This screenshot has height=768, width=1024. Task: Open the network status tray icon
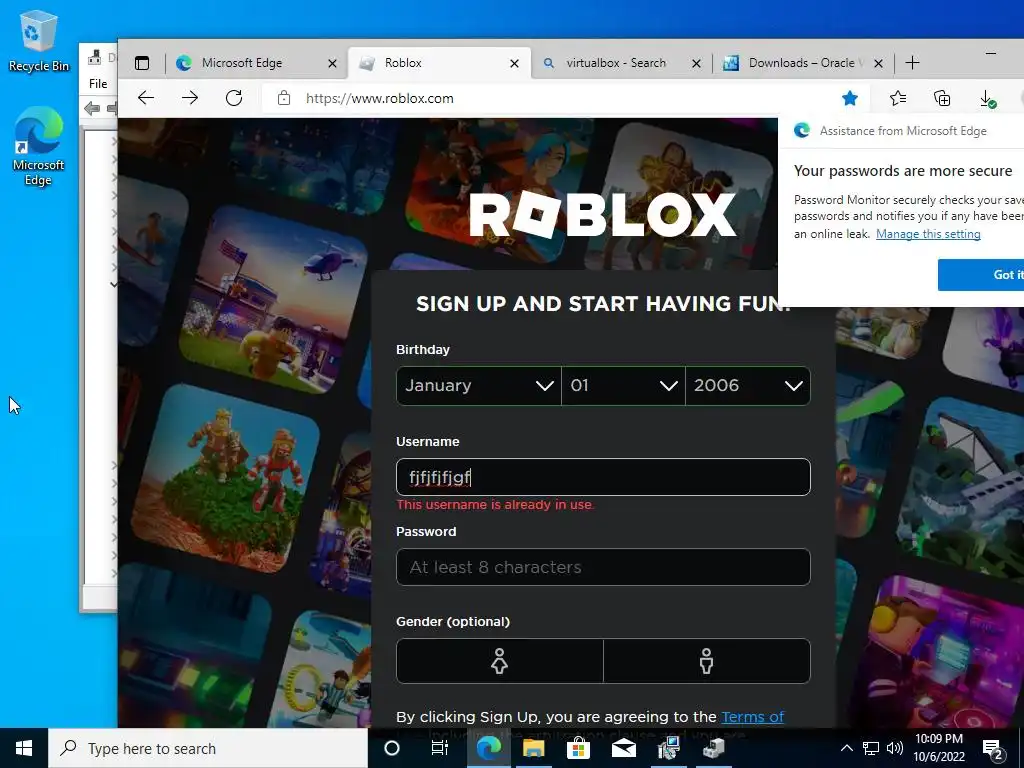pos(871,748)
